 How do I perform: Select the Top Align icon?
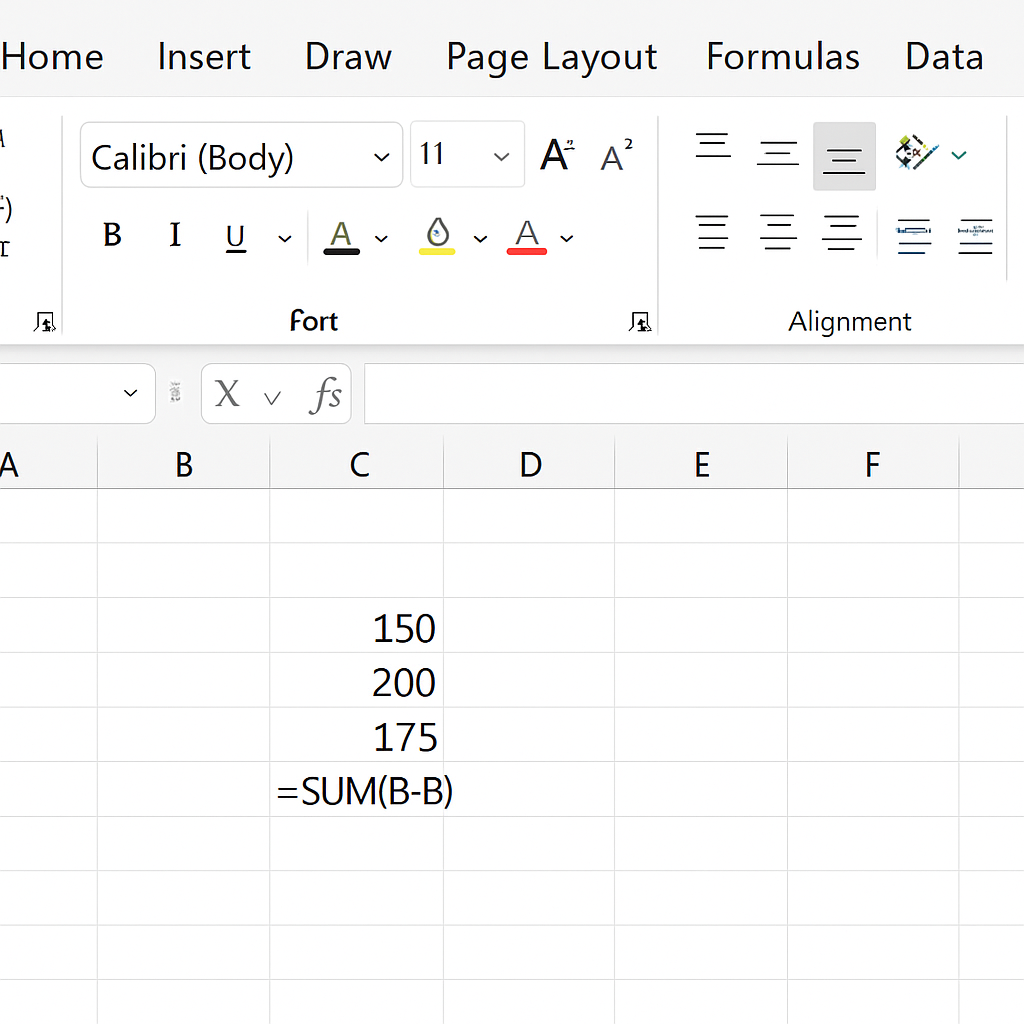coord(713,148)
